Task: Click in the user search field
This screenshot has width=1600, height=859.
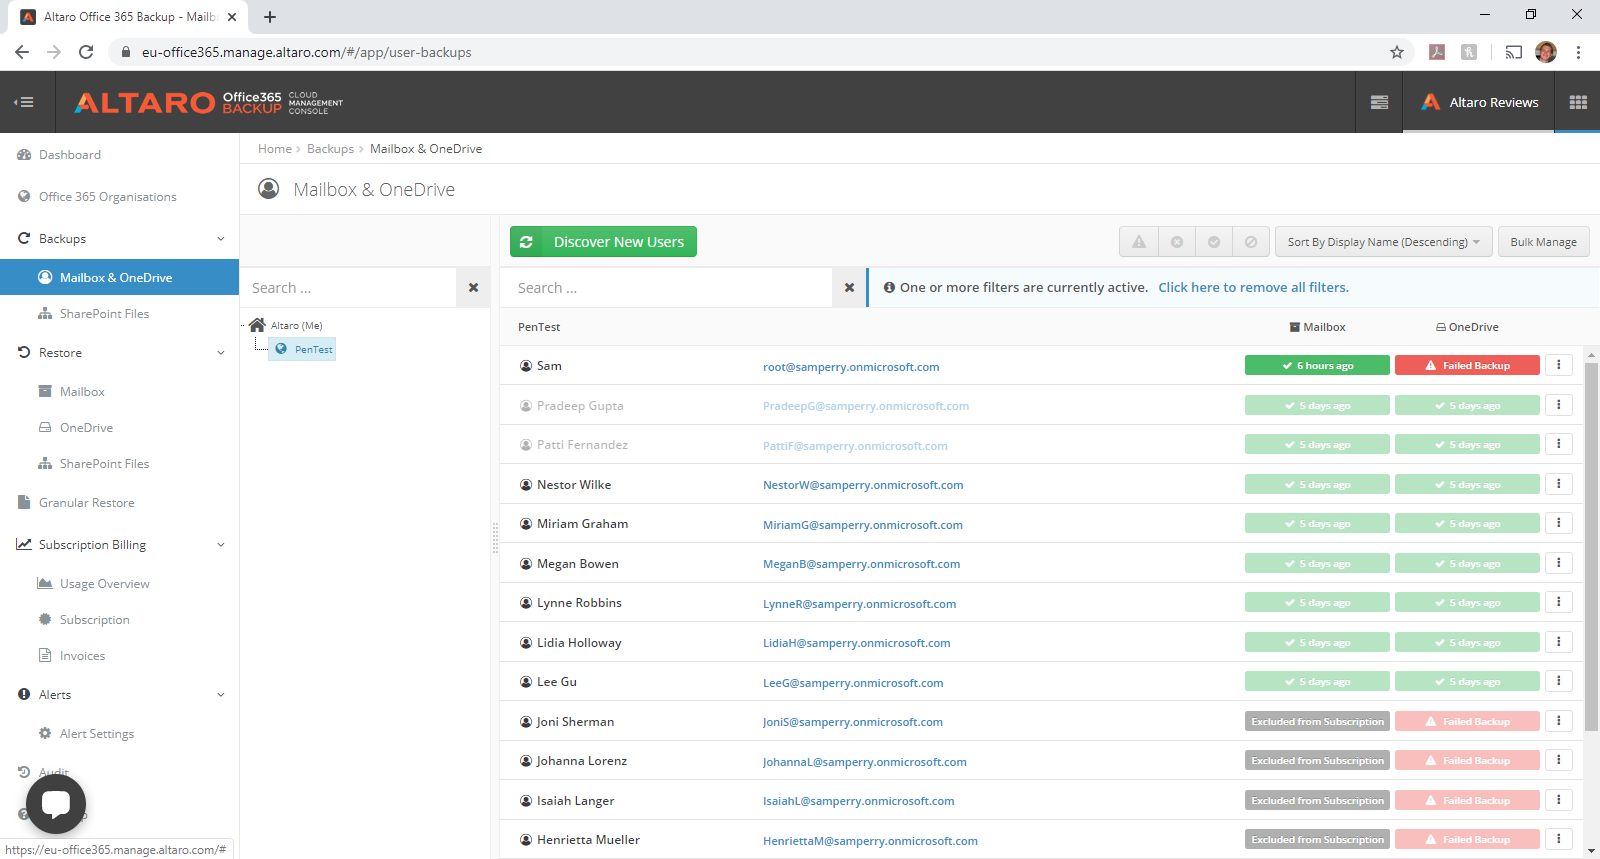Action: point(666,288)
